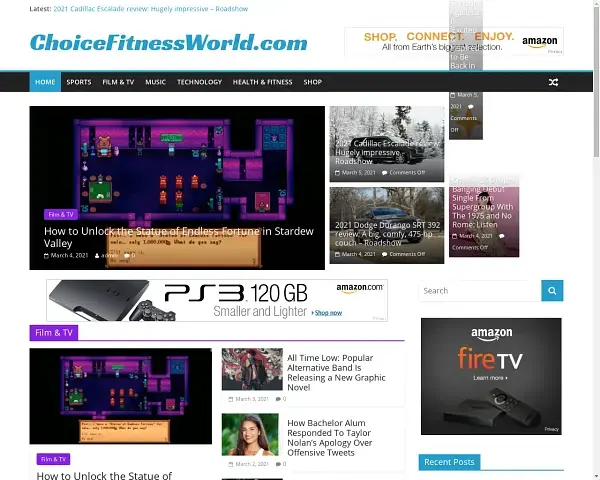Click the random post shuffle icon
This screenshot has height=480, width=600.
tap(553, 82)
